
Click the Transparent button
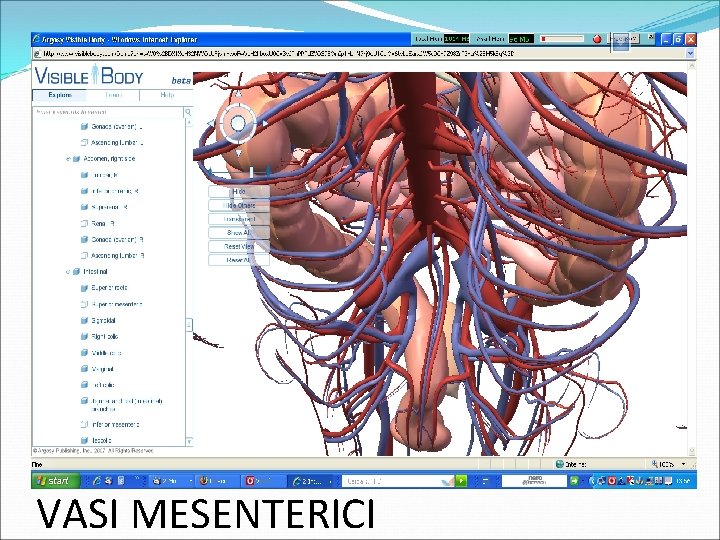coord(239,219)
